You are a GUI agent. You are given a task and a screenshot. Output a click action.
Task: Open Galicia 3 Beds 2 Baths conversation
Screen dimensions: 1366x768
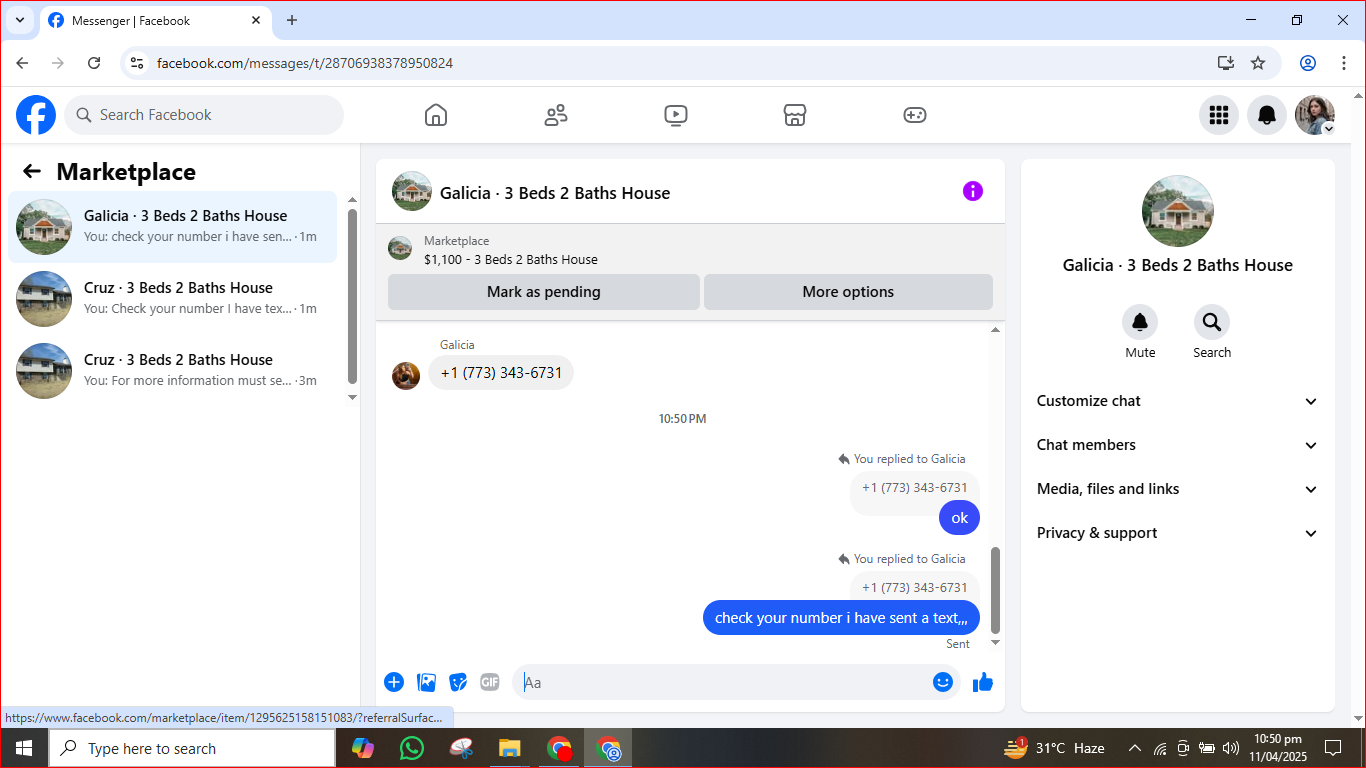173,227
